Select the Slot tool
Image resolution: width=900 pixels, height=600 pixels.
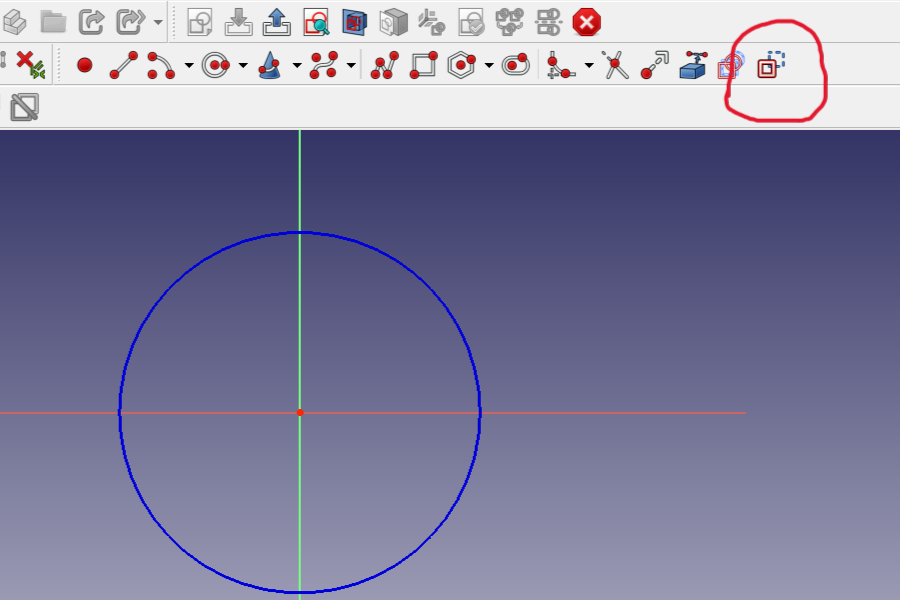[515, 65]
